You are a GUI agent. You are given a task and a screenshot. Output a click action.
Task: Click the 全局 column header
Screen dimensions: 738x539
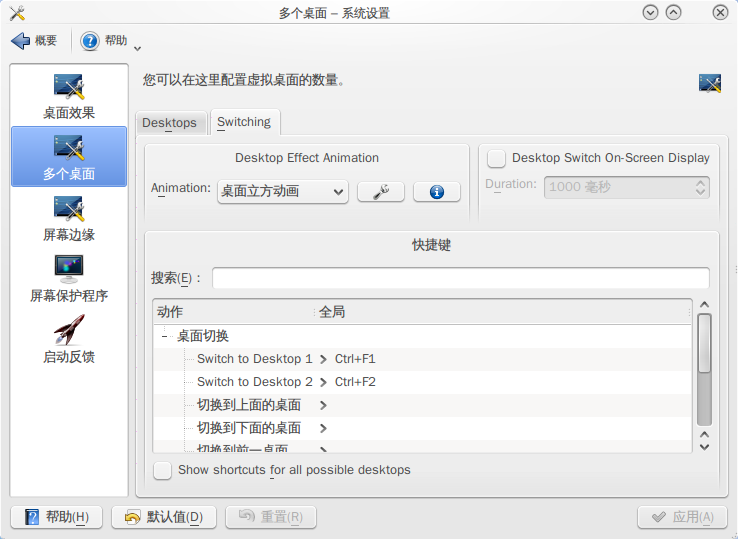pos(503,312)
